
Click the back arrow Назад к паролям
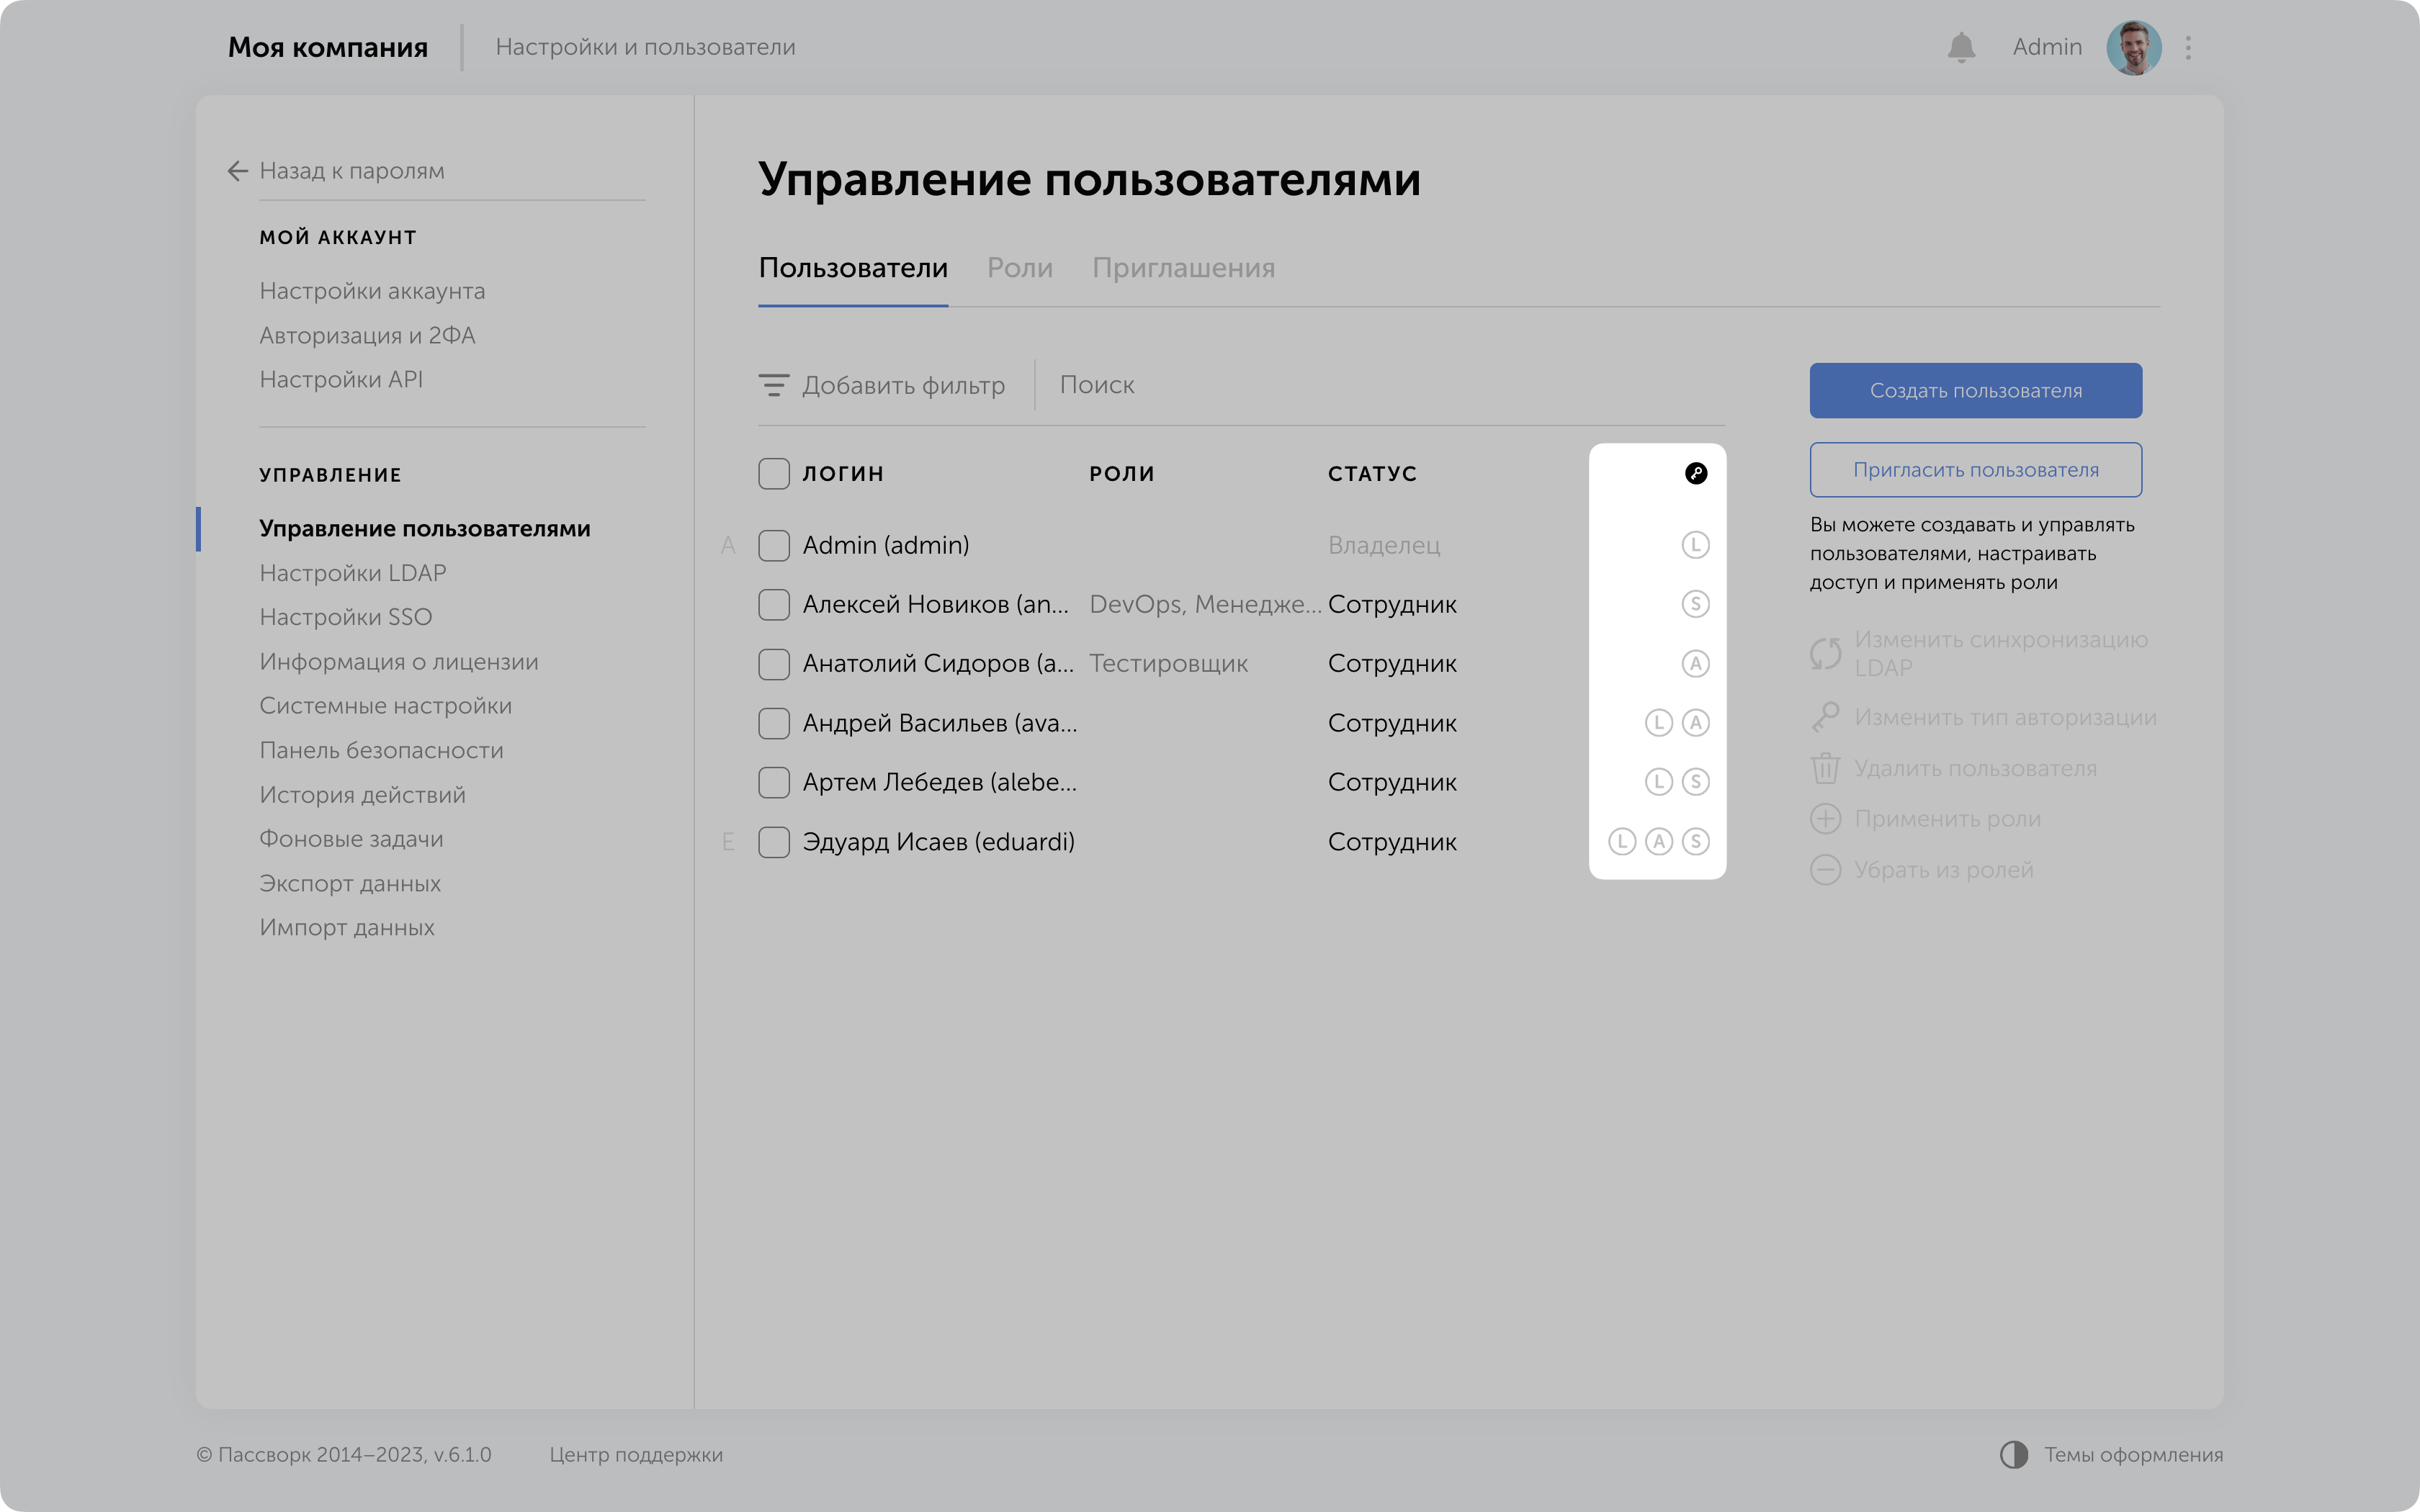[237, 171]
